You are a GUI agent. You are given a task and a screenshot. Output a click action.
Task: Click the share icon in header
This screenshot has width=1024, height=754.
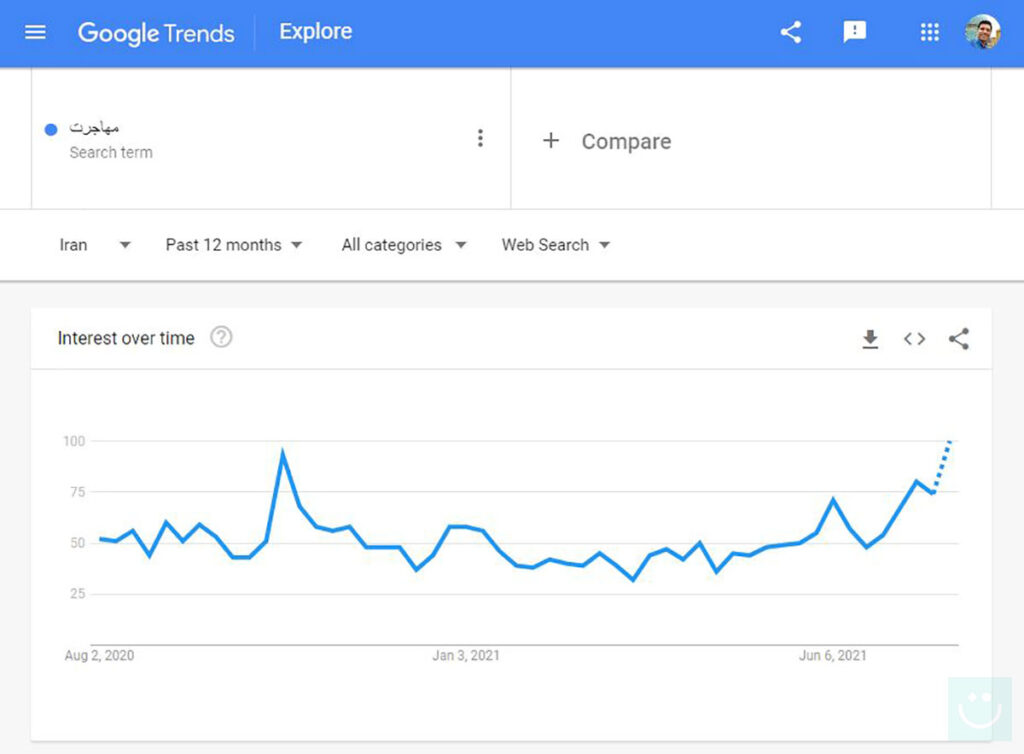(x=791, y=32)
